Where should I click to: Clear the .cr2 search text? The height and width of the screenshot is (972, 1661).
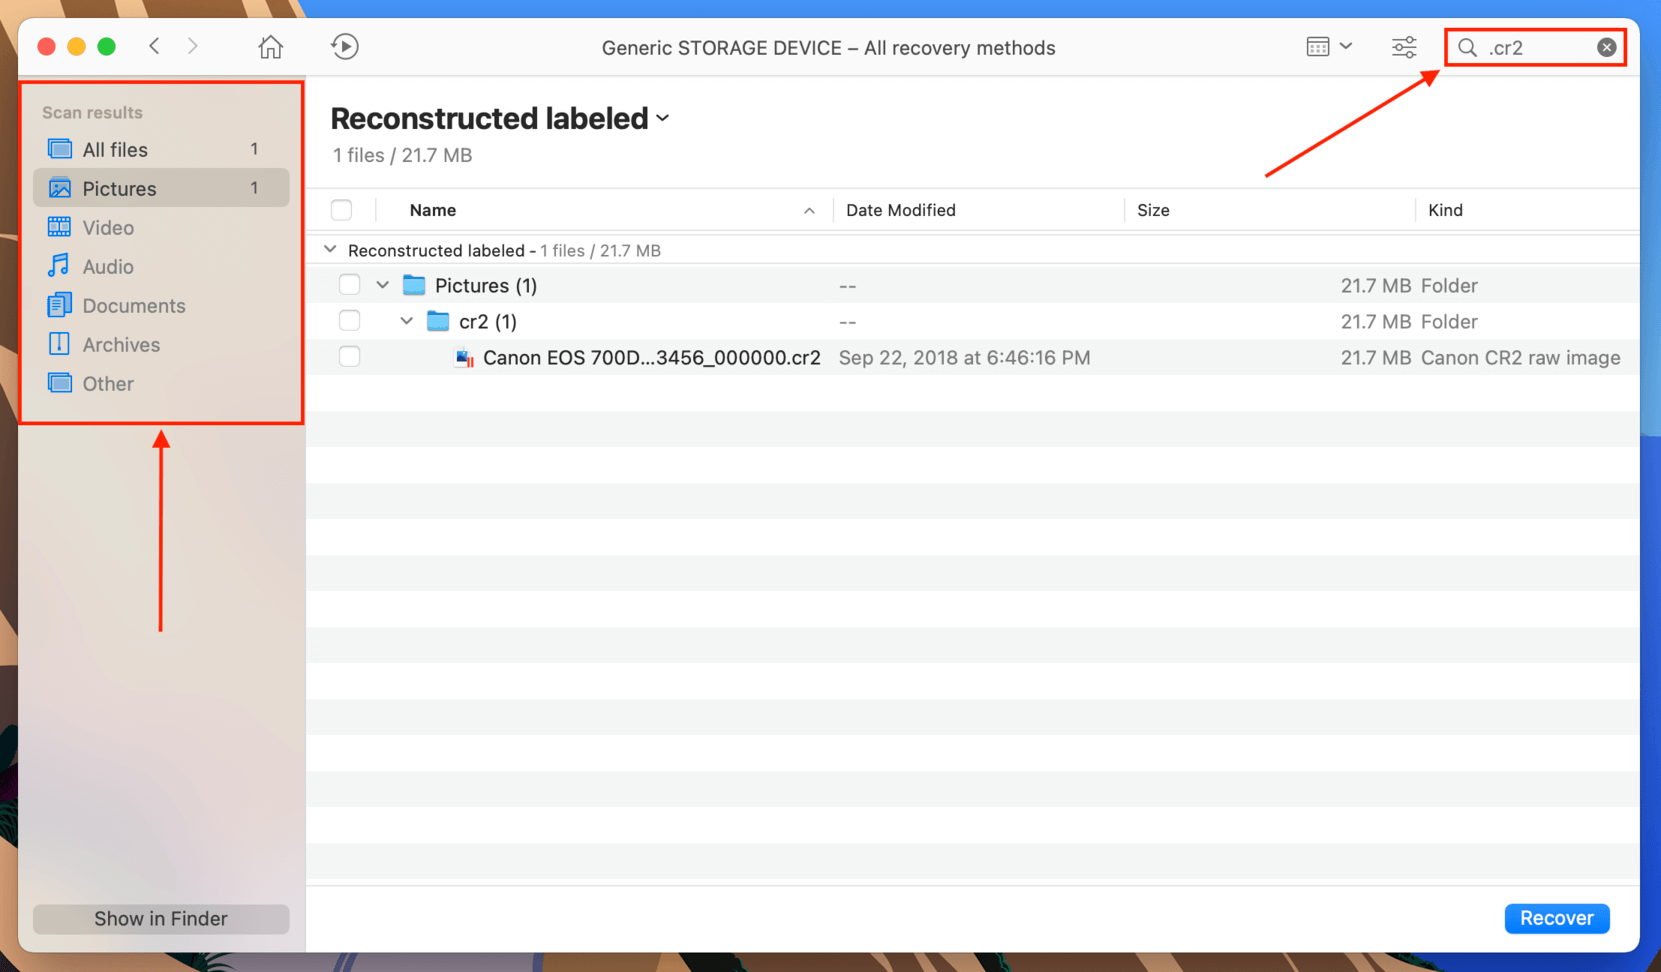[1606, 47]
